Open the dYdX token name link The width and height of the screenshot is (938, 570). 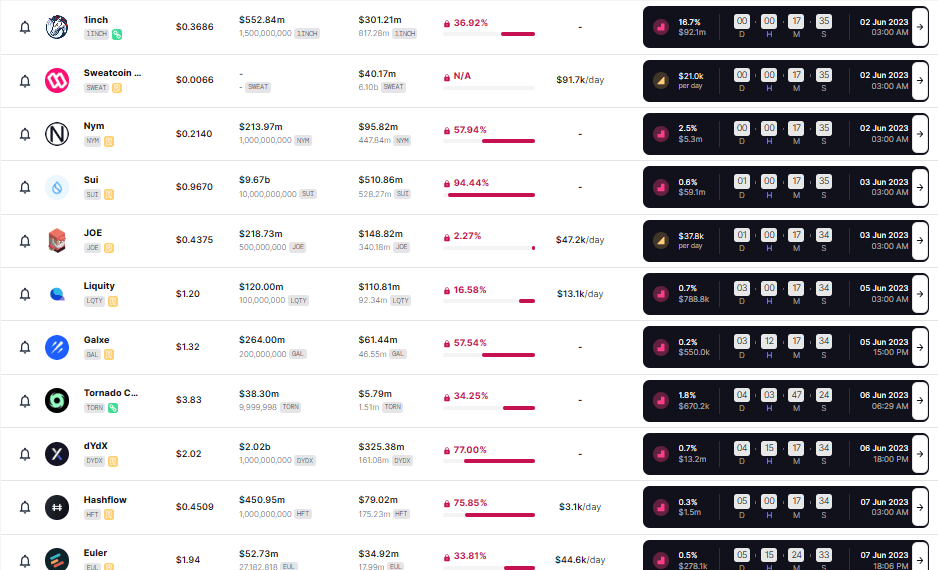[96, 446]
